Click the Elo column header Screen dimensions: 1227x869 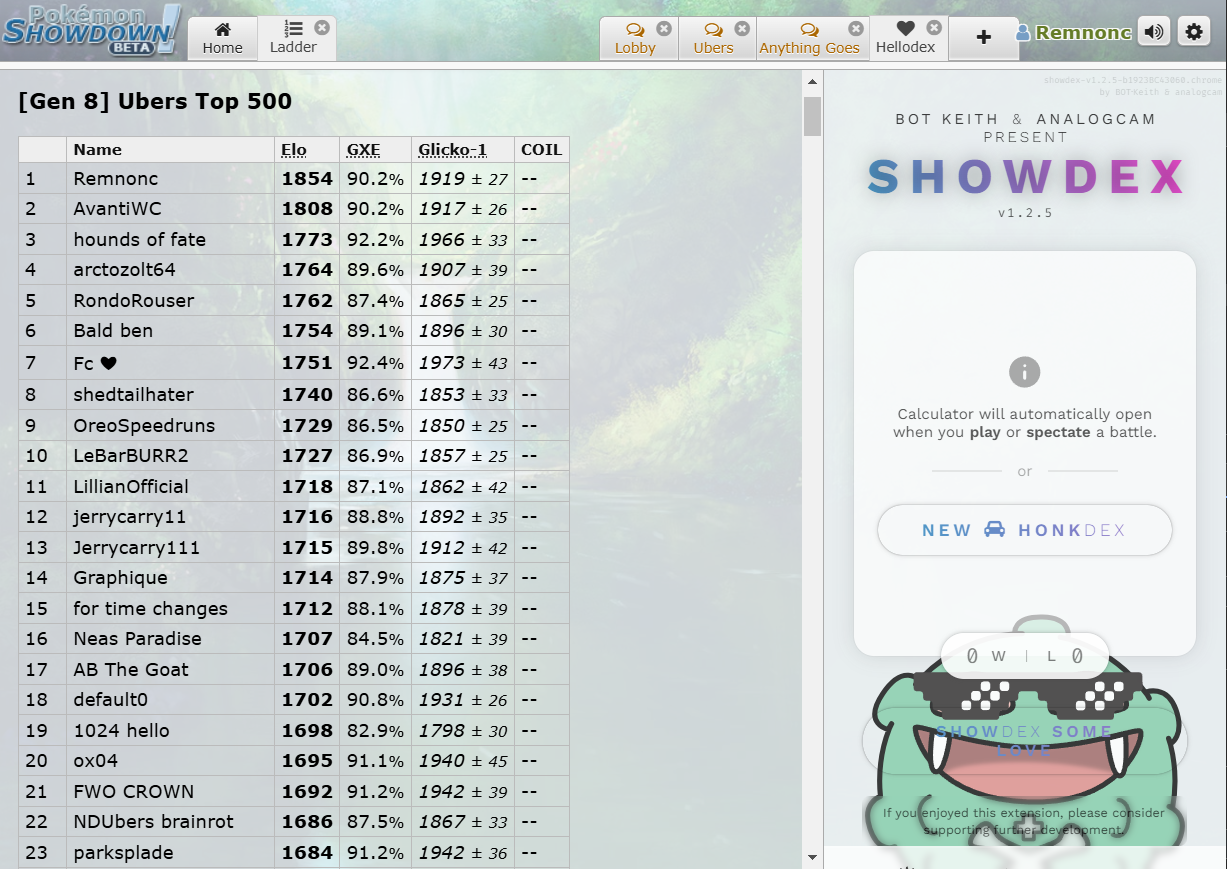294,150
